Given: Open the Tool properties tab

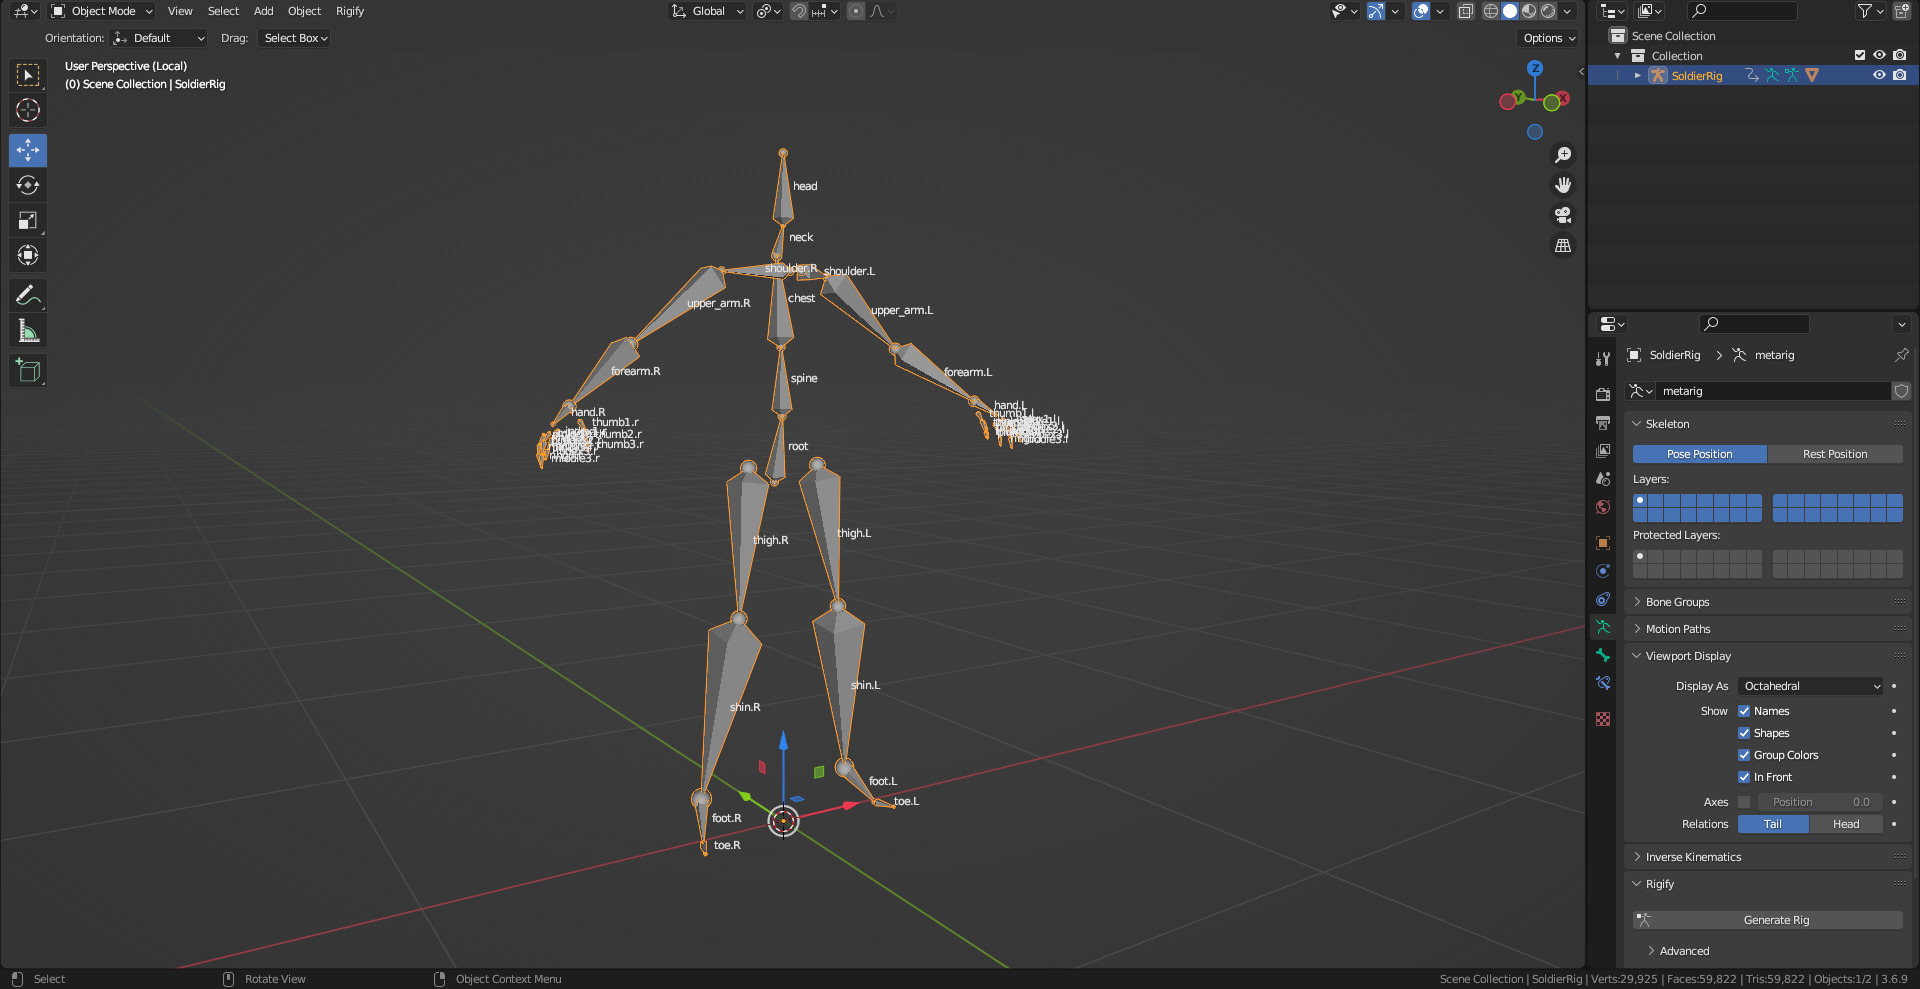Looking at the screenshot, I should 1603,358.
